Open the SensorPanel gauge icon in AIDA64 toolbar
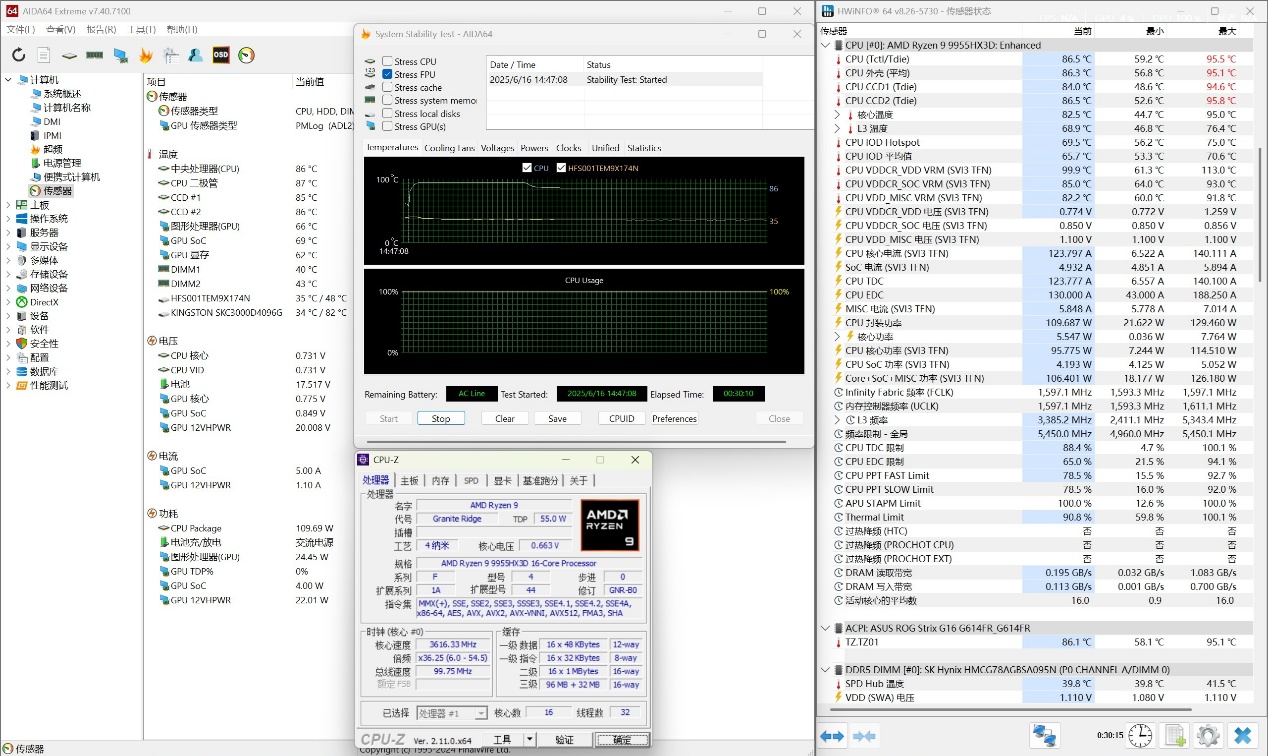This screenshot has width=1268, height=756. point(246,55)
